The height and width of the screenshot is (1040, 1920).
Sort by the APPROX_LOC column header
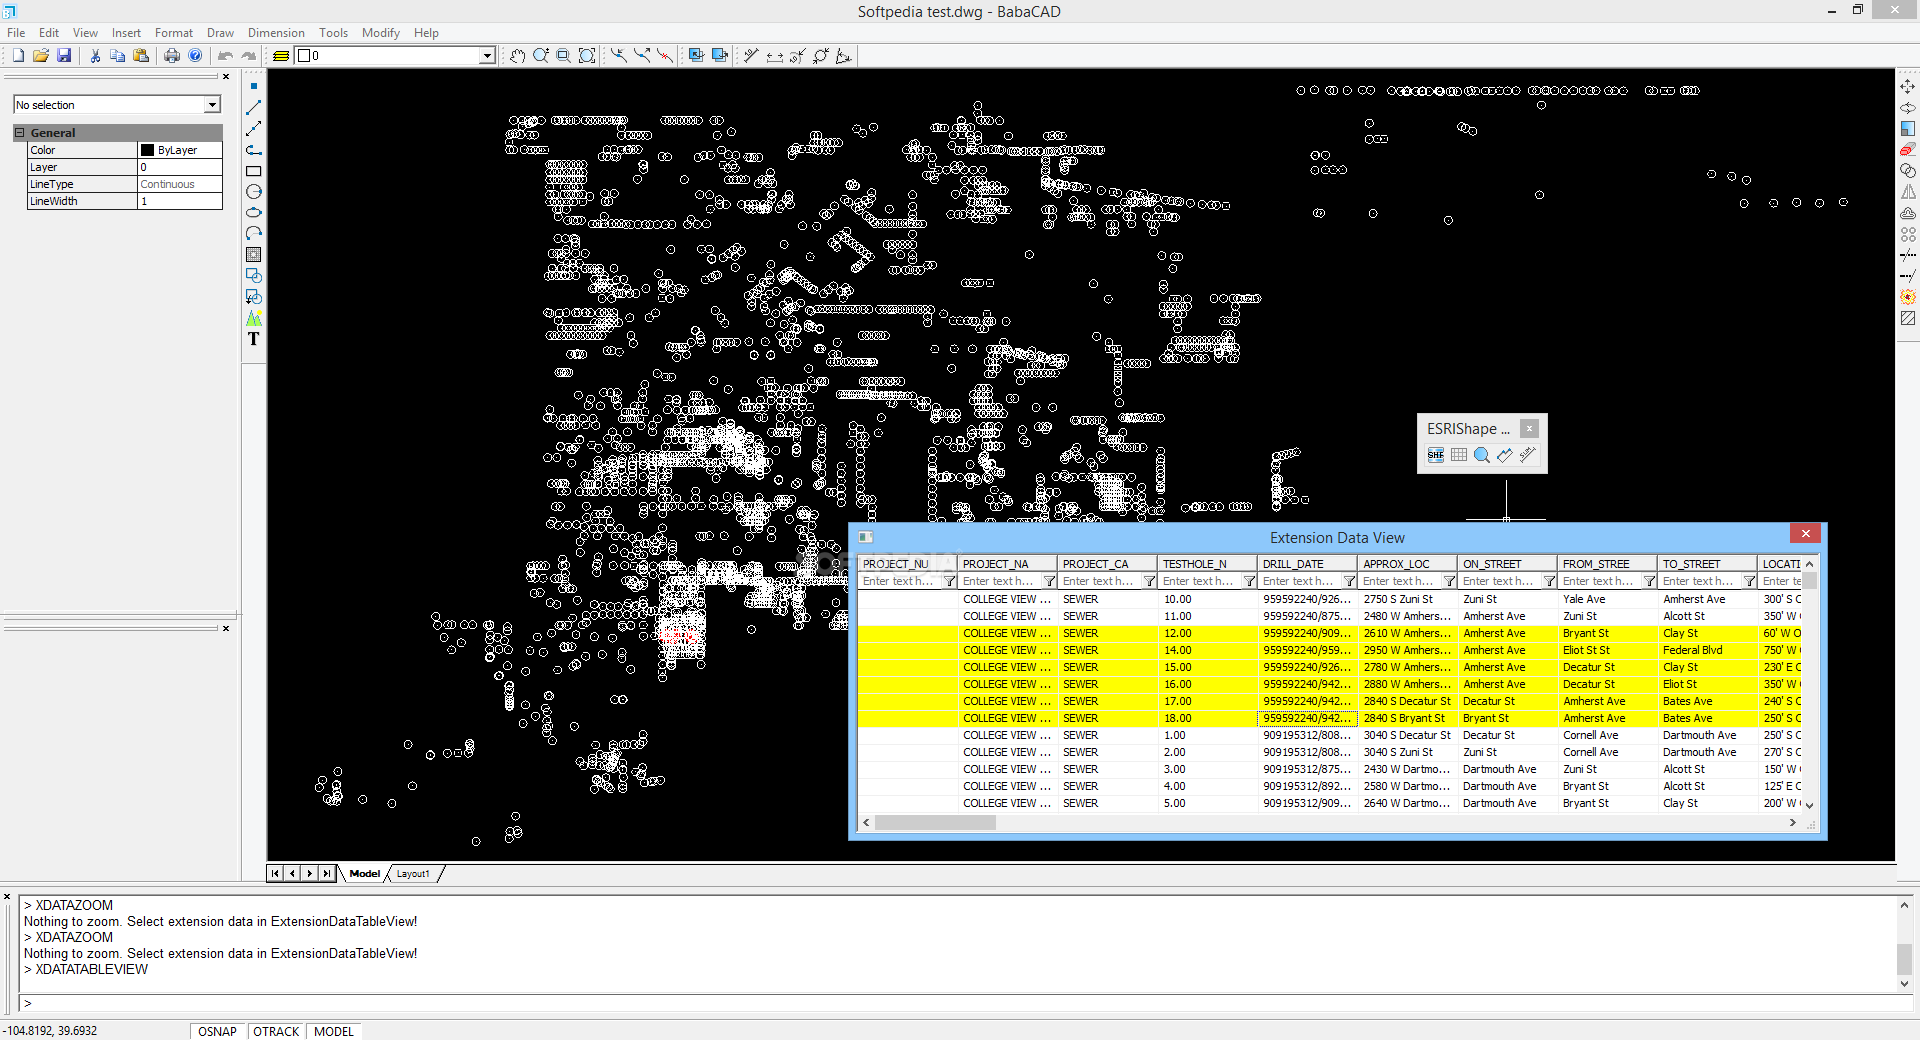pos(1407,564)
